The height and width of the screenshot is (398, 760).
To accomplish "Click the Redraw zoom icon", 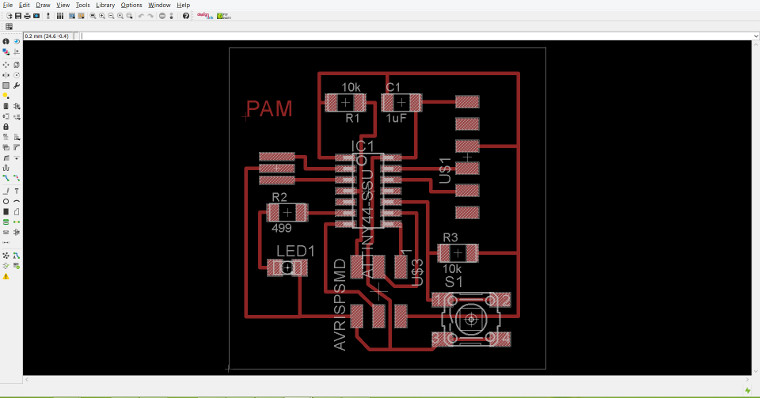I will tap(120, 16).
